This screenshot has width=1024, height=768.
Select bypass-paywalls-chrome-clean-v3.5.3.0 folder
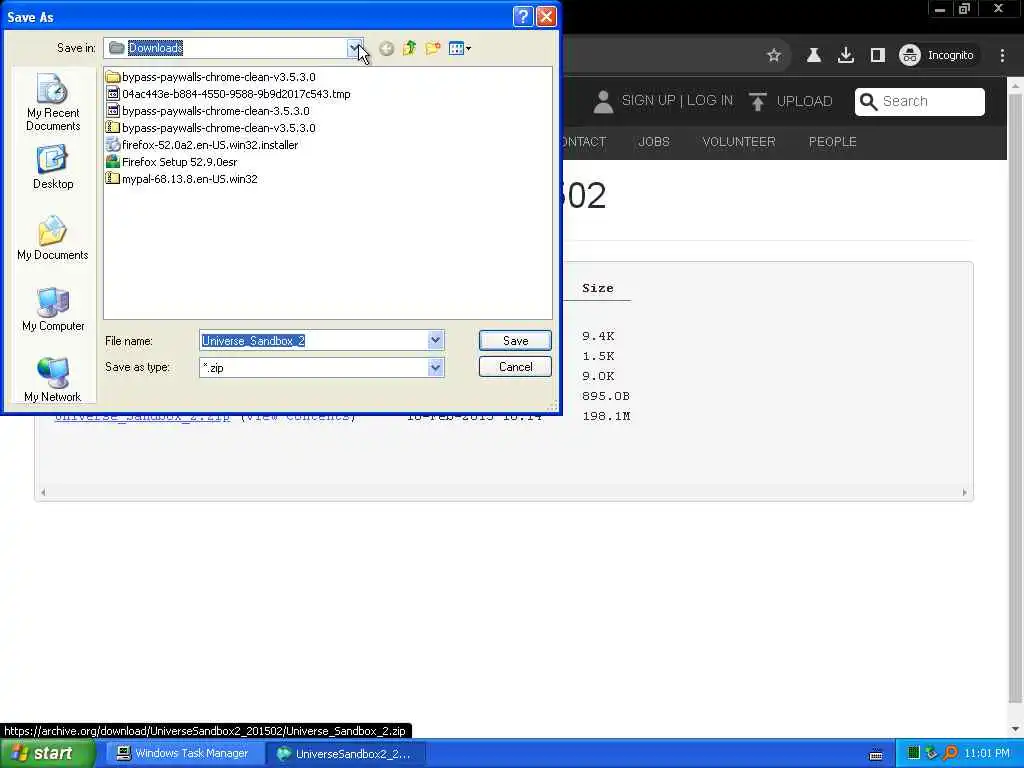click(x=211, y=77)
